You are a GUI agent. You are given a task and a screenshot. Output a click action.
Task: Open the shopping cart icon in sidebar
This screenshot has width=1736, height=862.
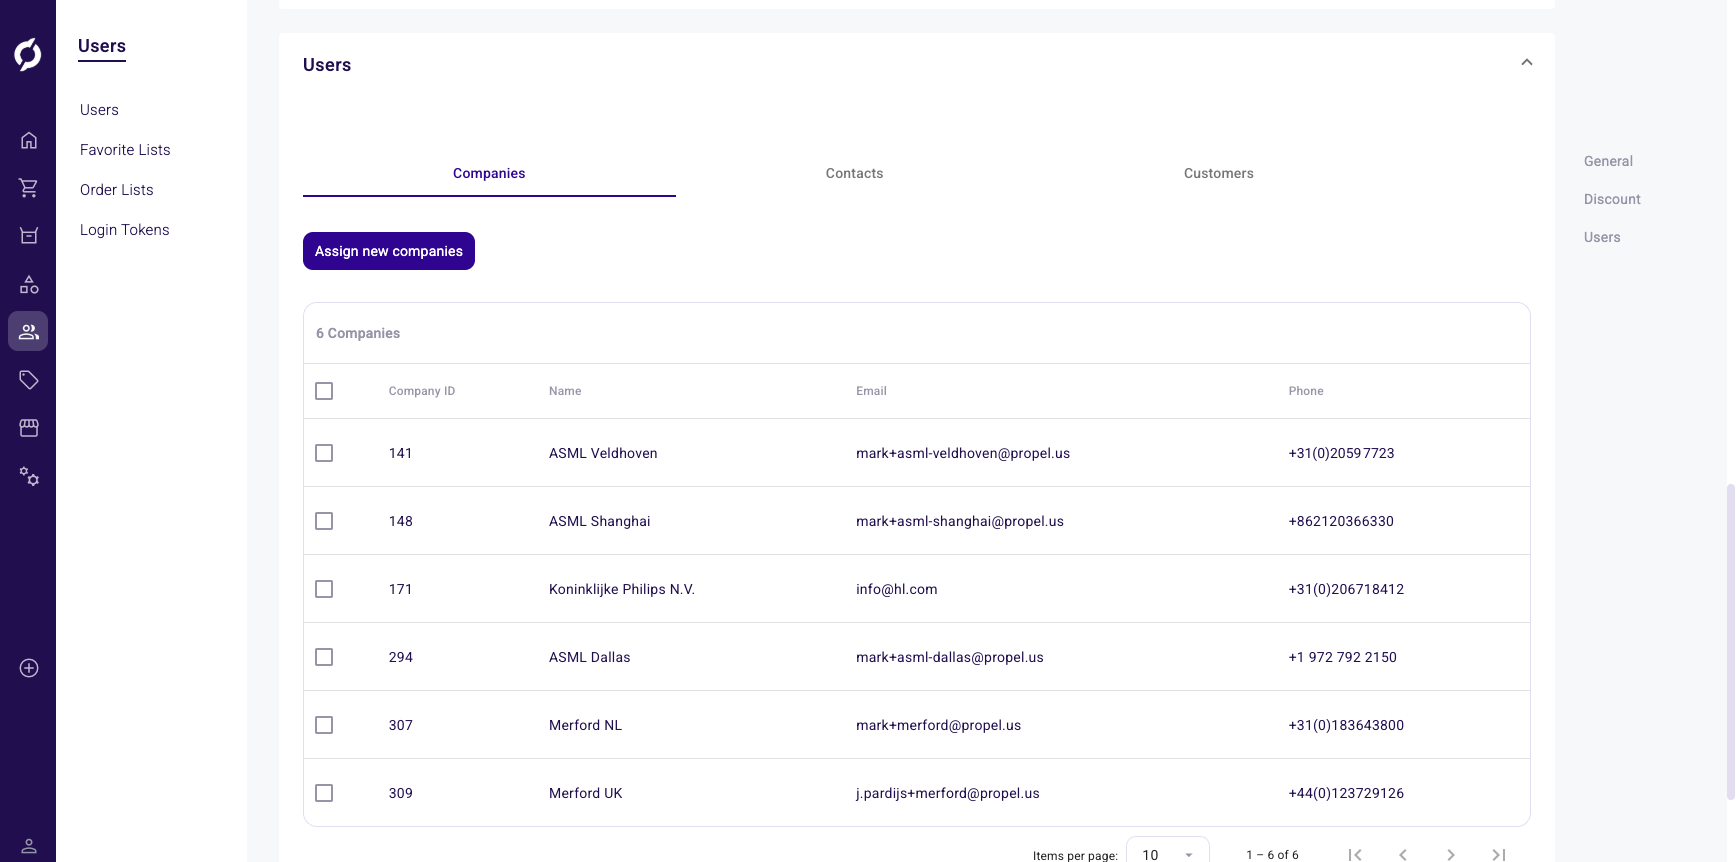click(x=29, y=188)
